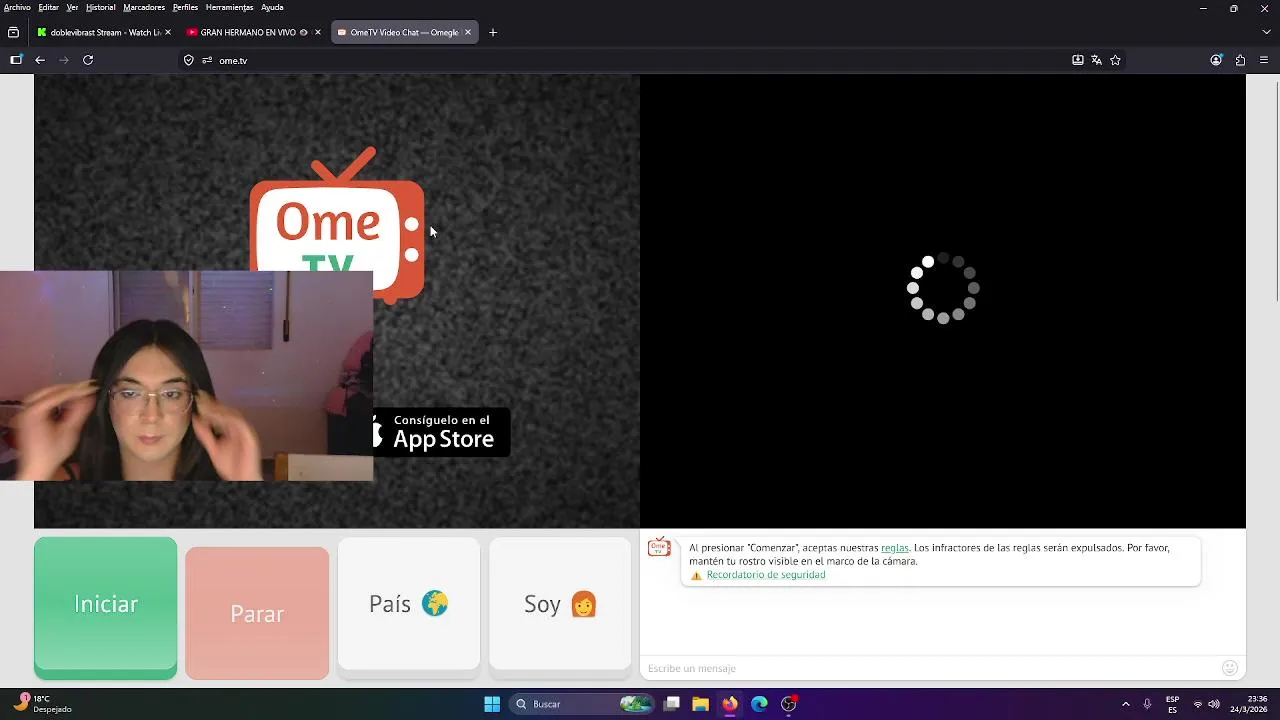Open the emoji picker smiley icon
This screenshot has width=1280, height=720.
click(1230, 668)
